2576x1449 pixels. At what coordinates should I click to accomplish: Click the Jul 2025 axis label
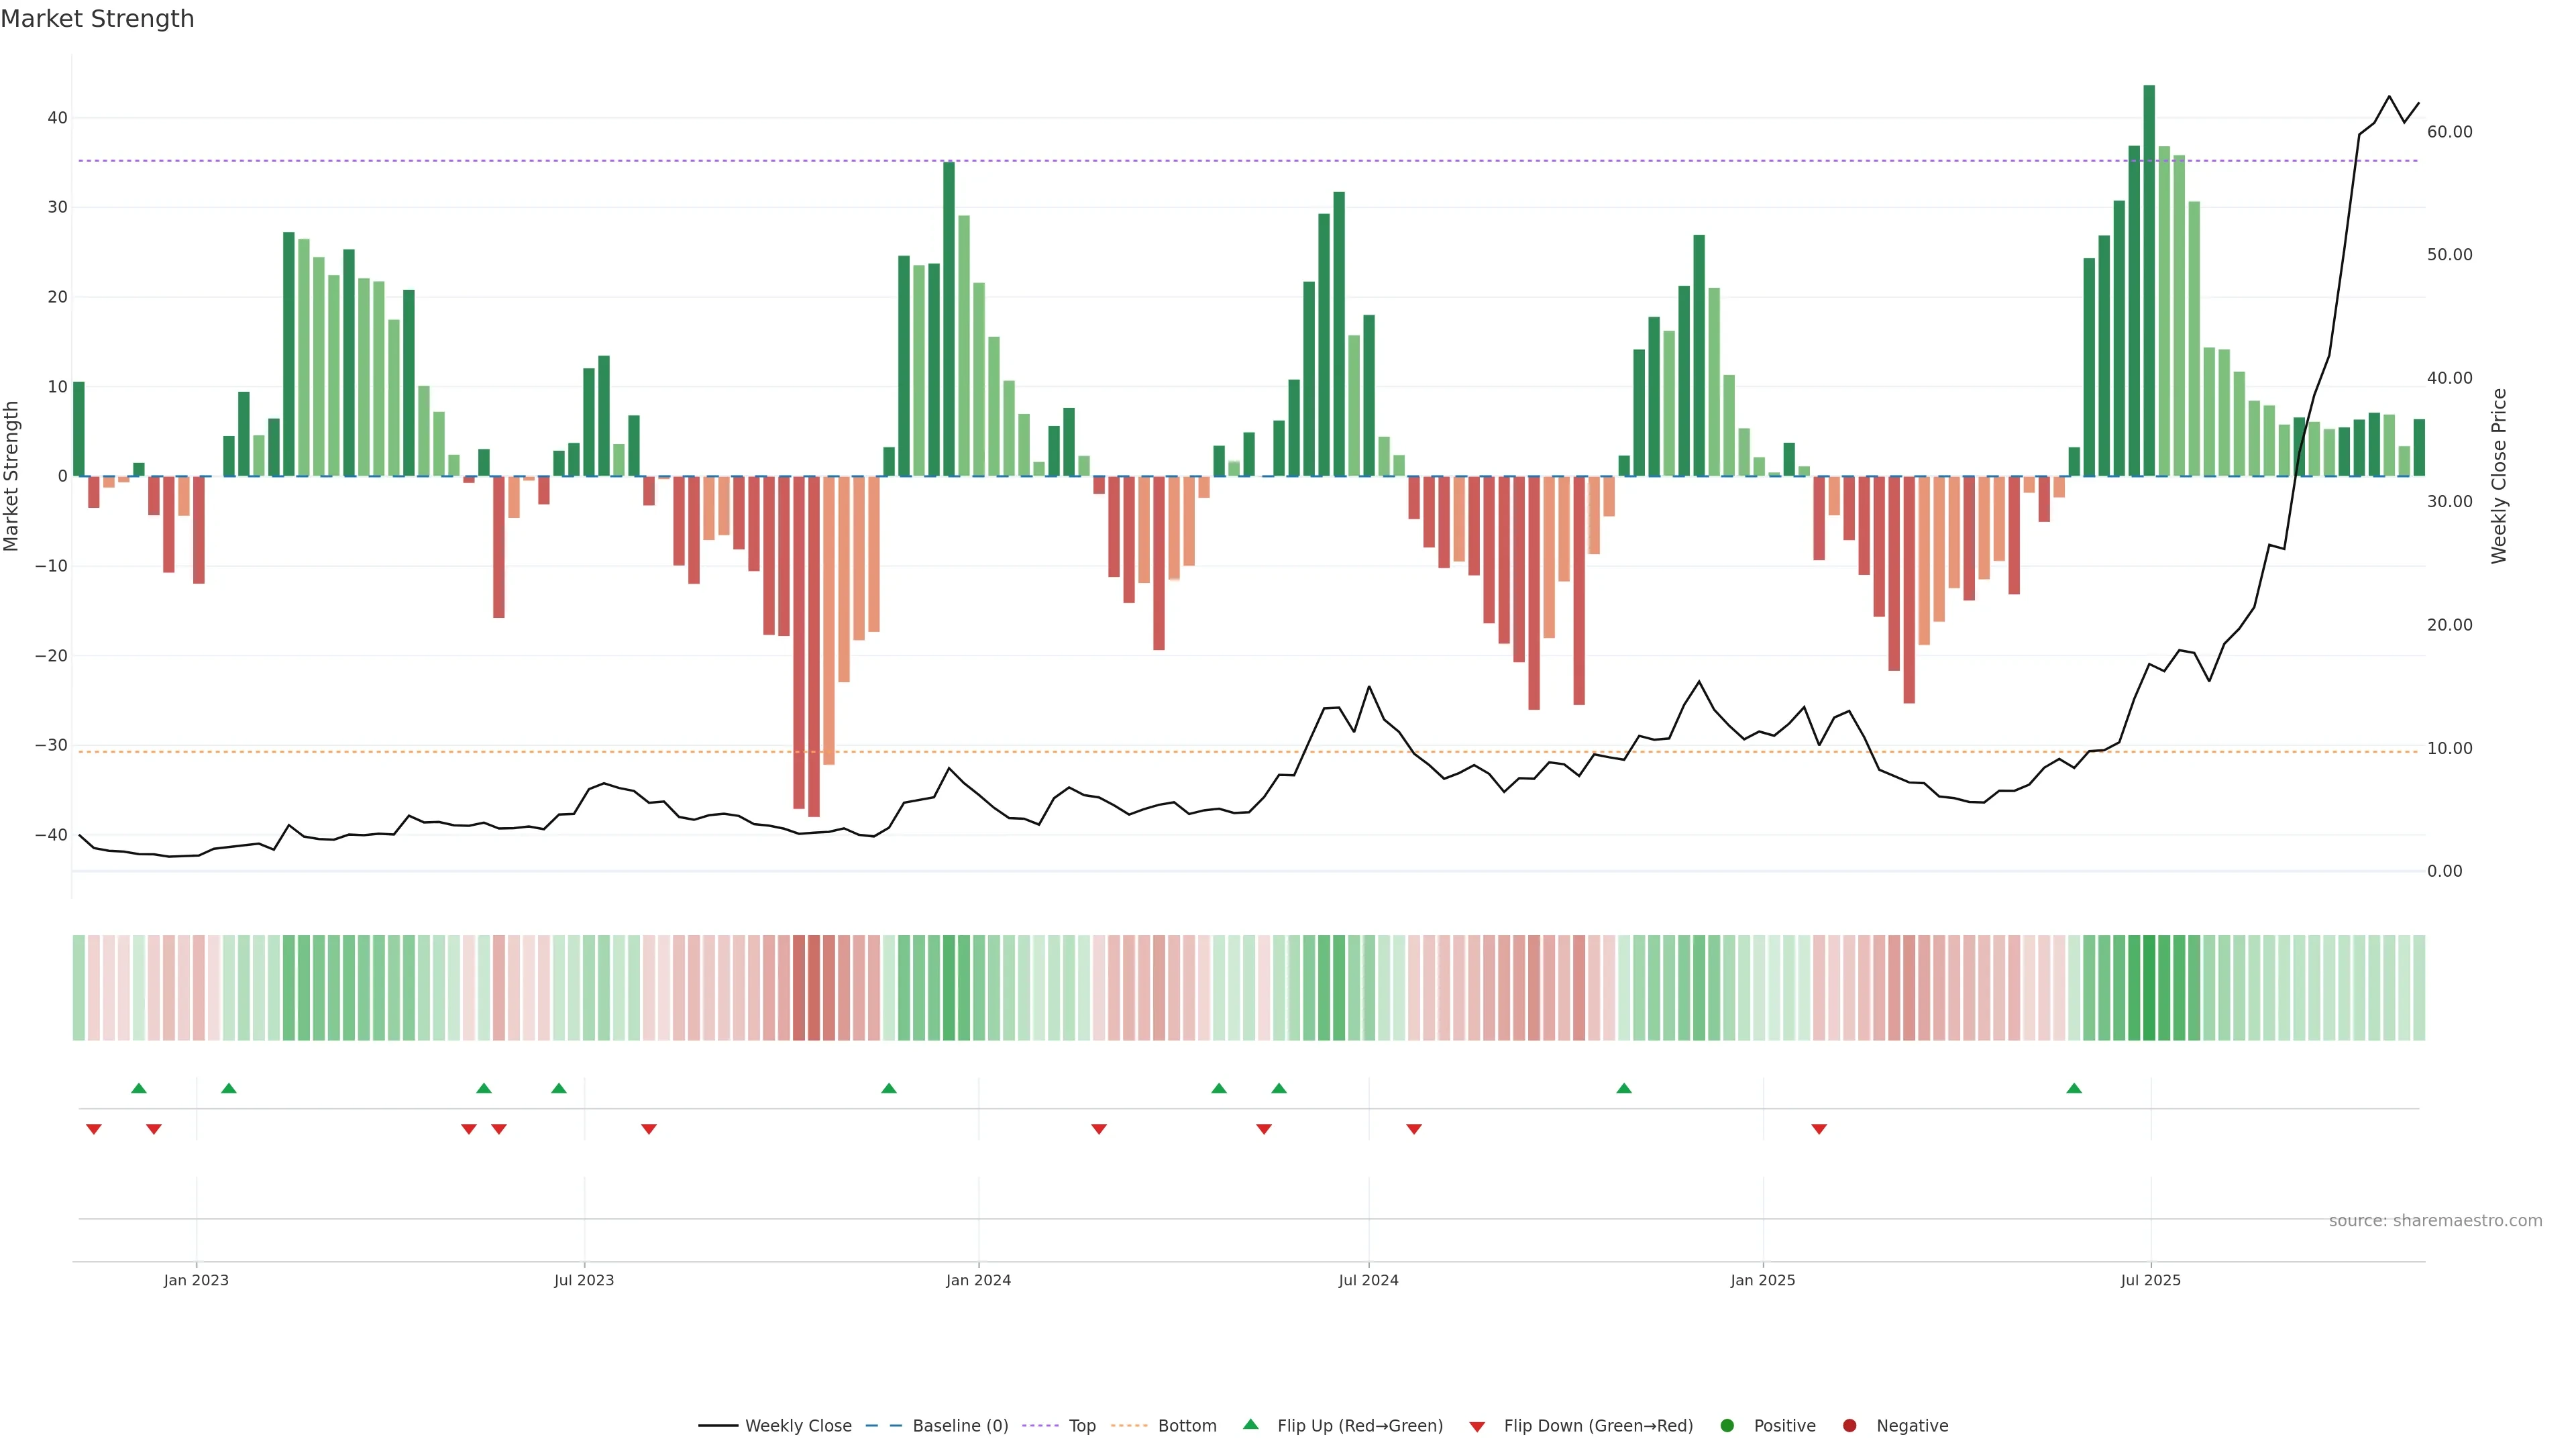pos(2150,1280)
